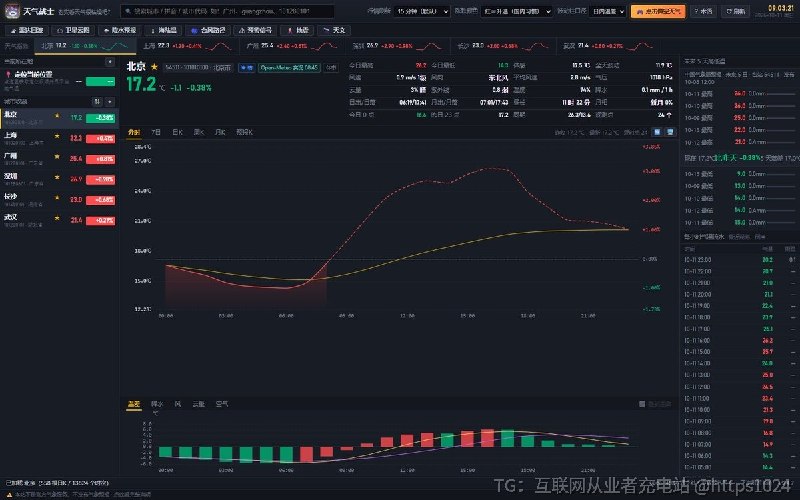The width and height of the screenshot is (800, 500).
Task: Click the sort button in the city list header
Action: (97, 102)
